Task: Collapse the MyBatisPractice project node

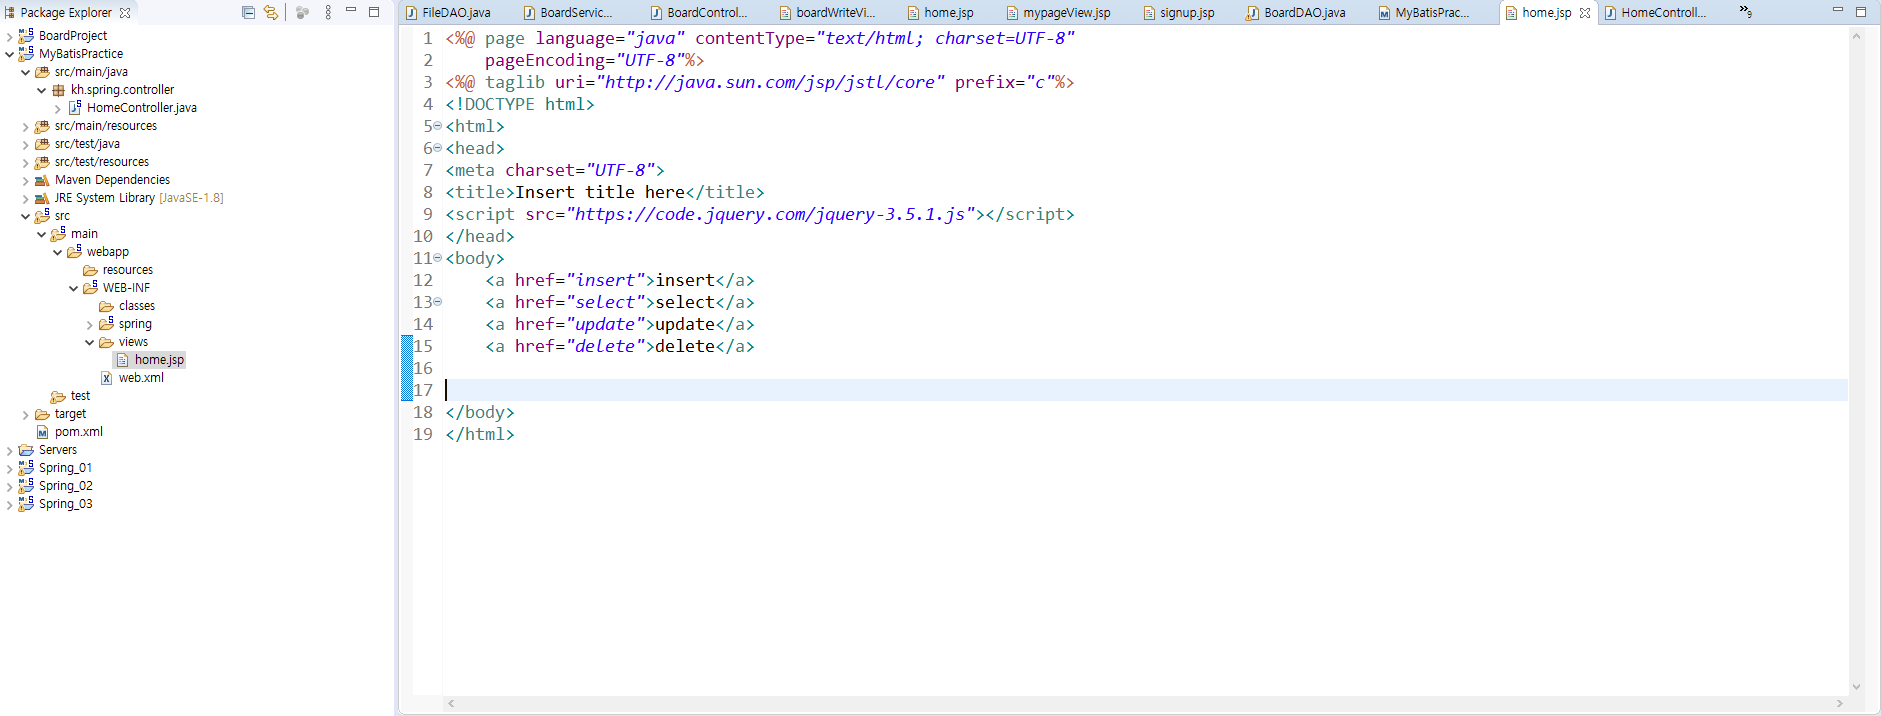Action: coord(9,54)
